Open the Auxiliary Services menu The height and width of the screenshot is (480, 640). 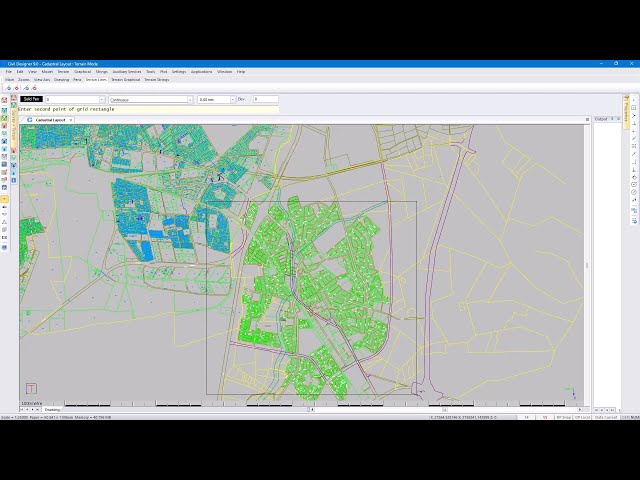point(127,71)
